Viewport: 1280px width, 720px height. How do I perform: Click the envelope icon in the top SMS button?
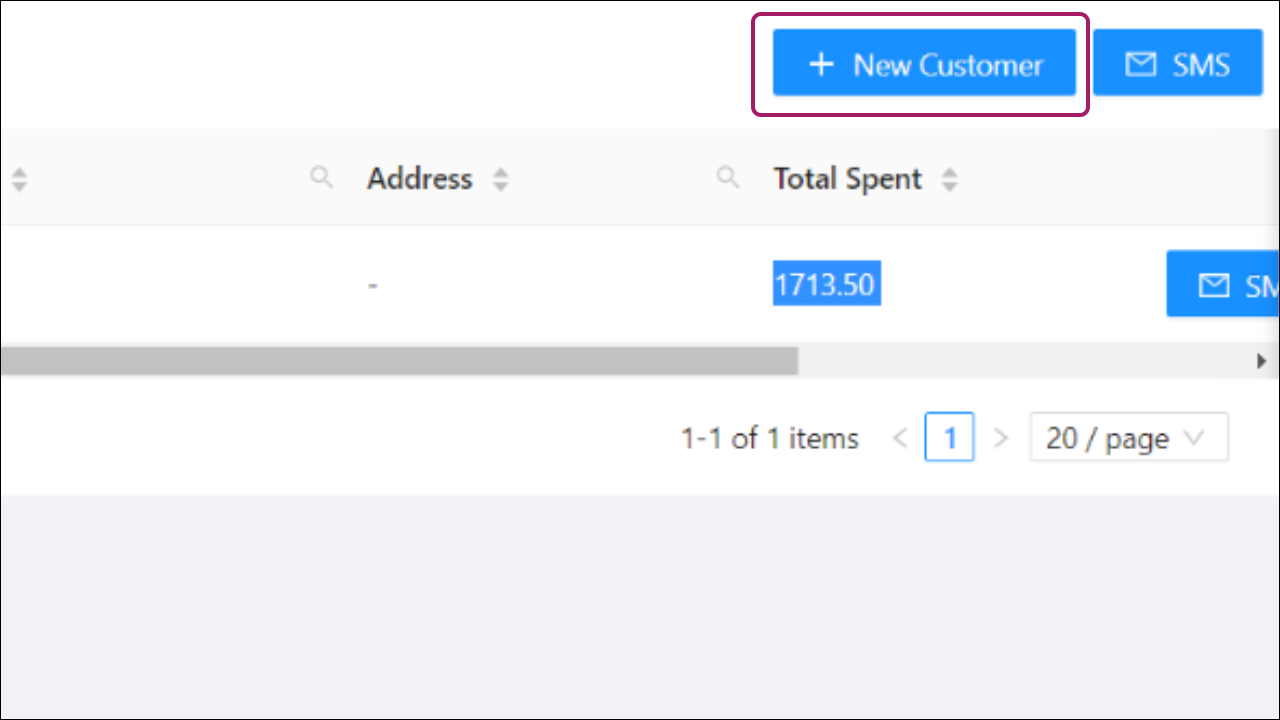tap(1141, 65)
